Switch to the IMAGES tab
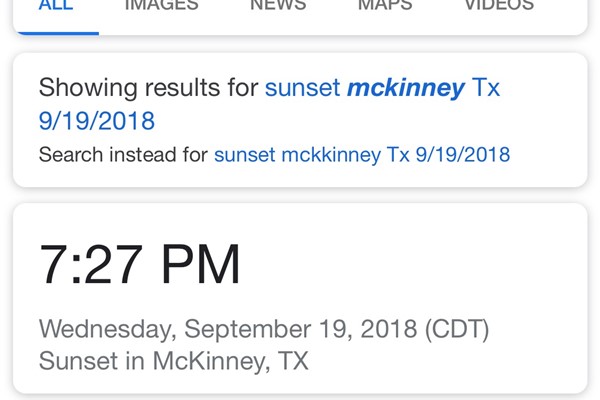Screen dimensions: 600x400 pyautogui.click(x=161, y=5)
